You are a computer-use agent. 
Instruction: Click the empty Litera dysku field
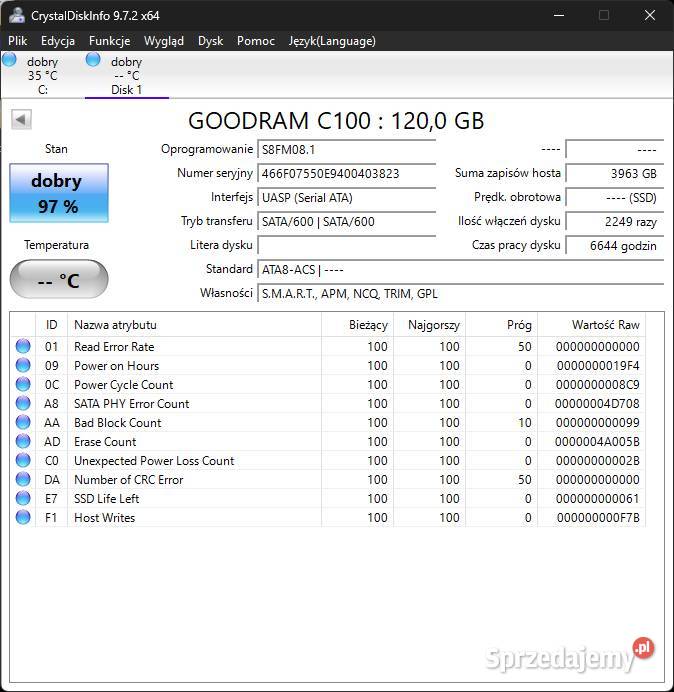346,245
